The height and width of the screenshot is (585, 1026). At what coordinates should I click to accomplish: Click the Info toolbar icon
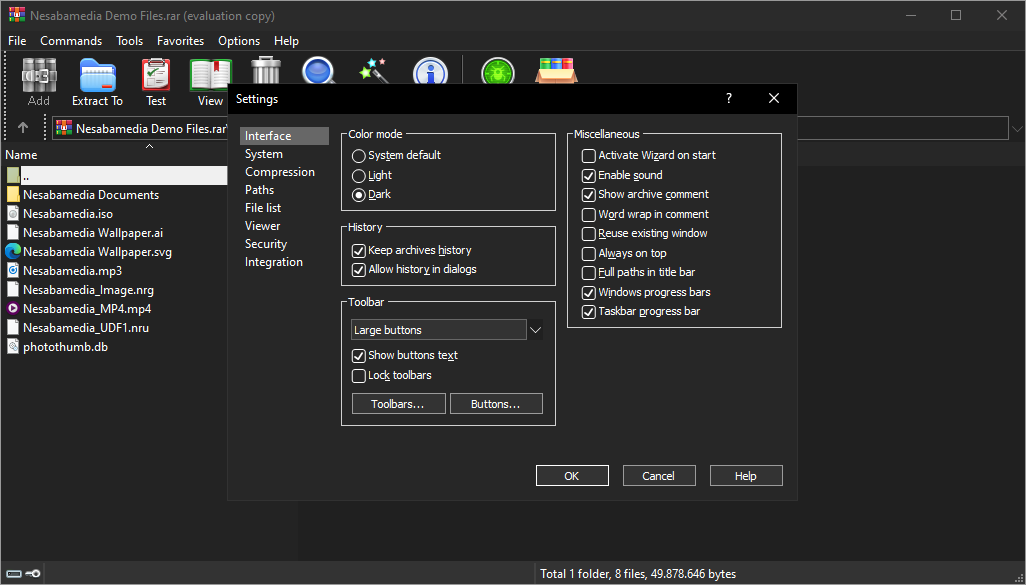pyautogui.click(x=430, y=72)
